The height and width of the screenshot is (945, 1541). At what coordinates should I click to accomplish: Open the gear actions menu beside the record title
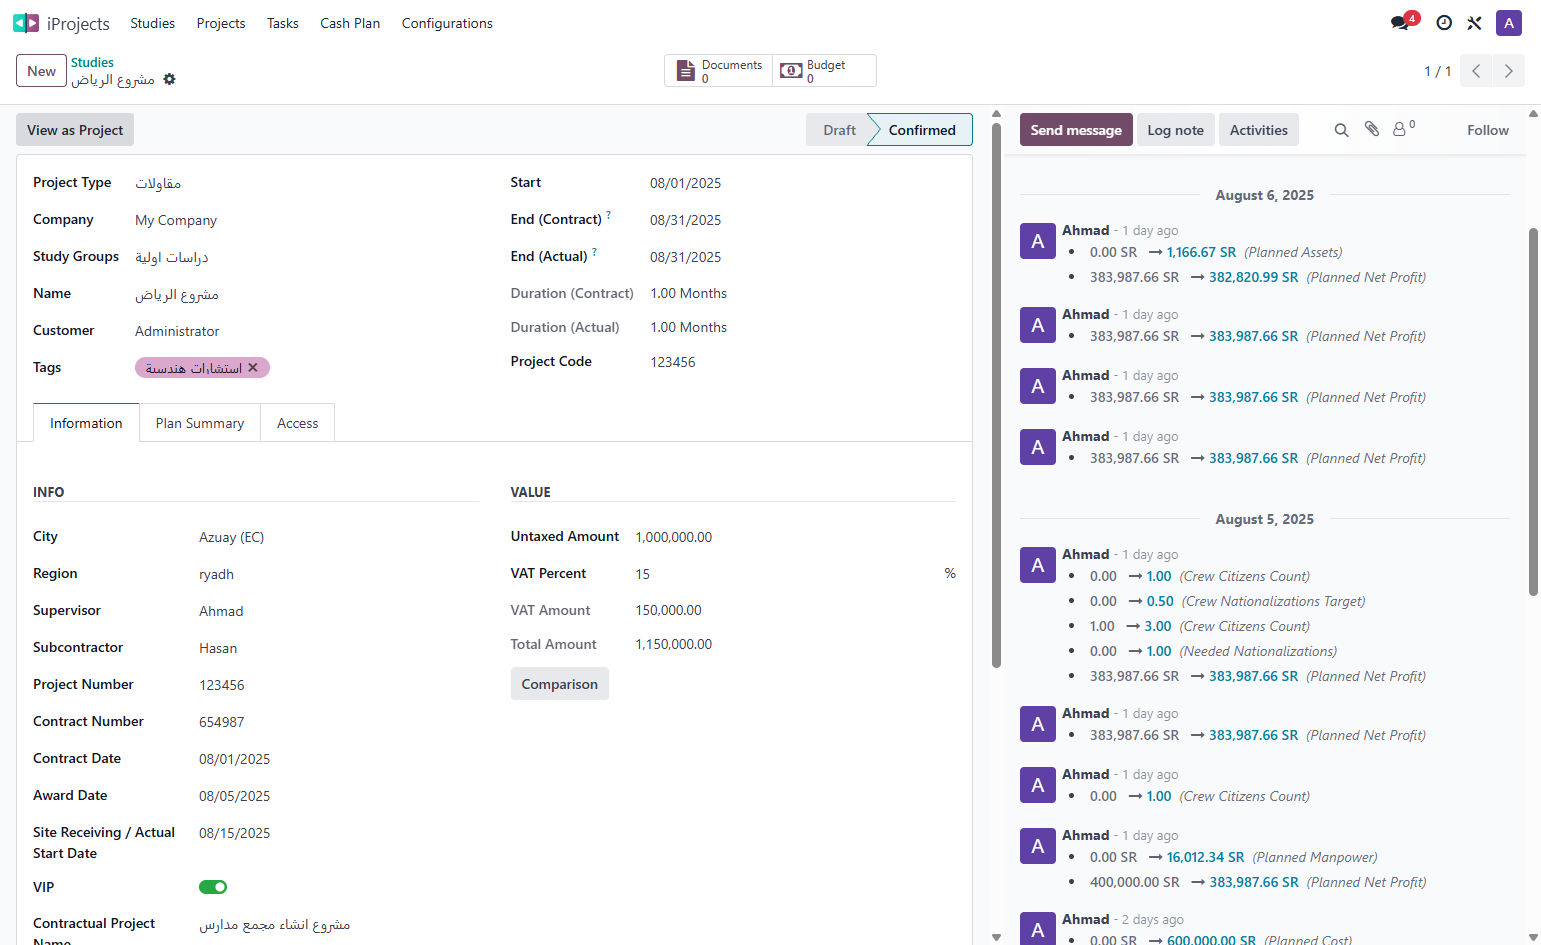tap(170, 79)
